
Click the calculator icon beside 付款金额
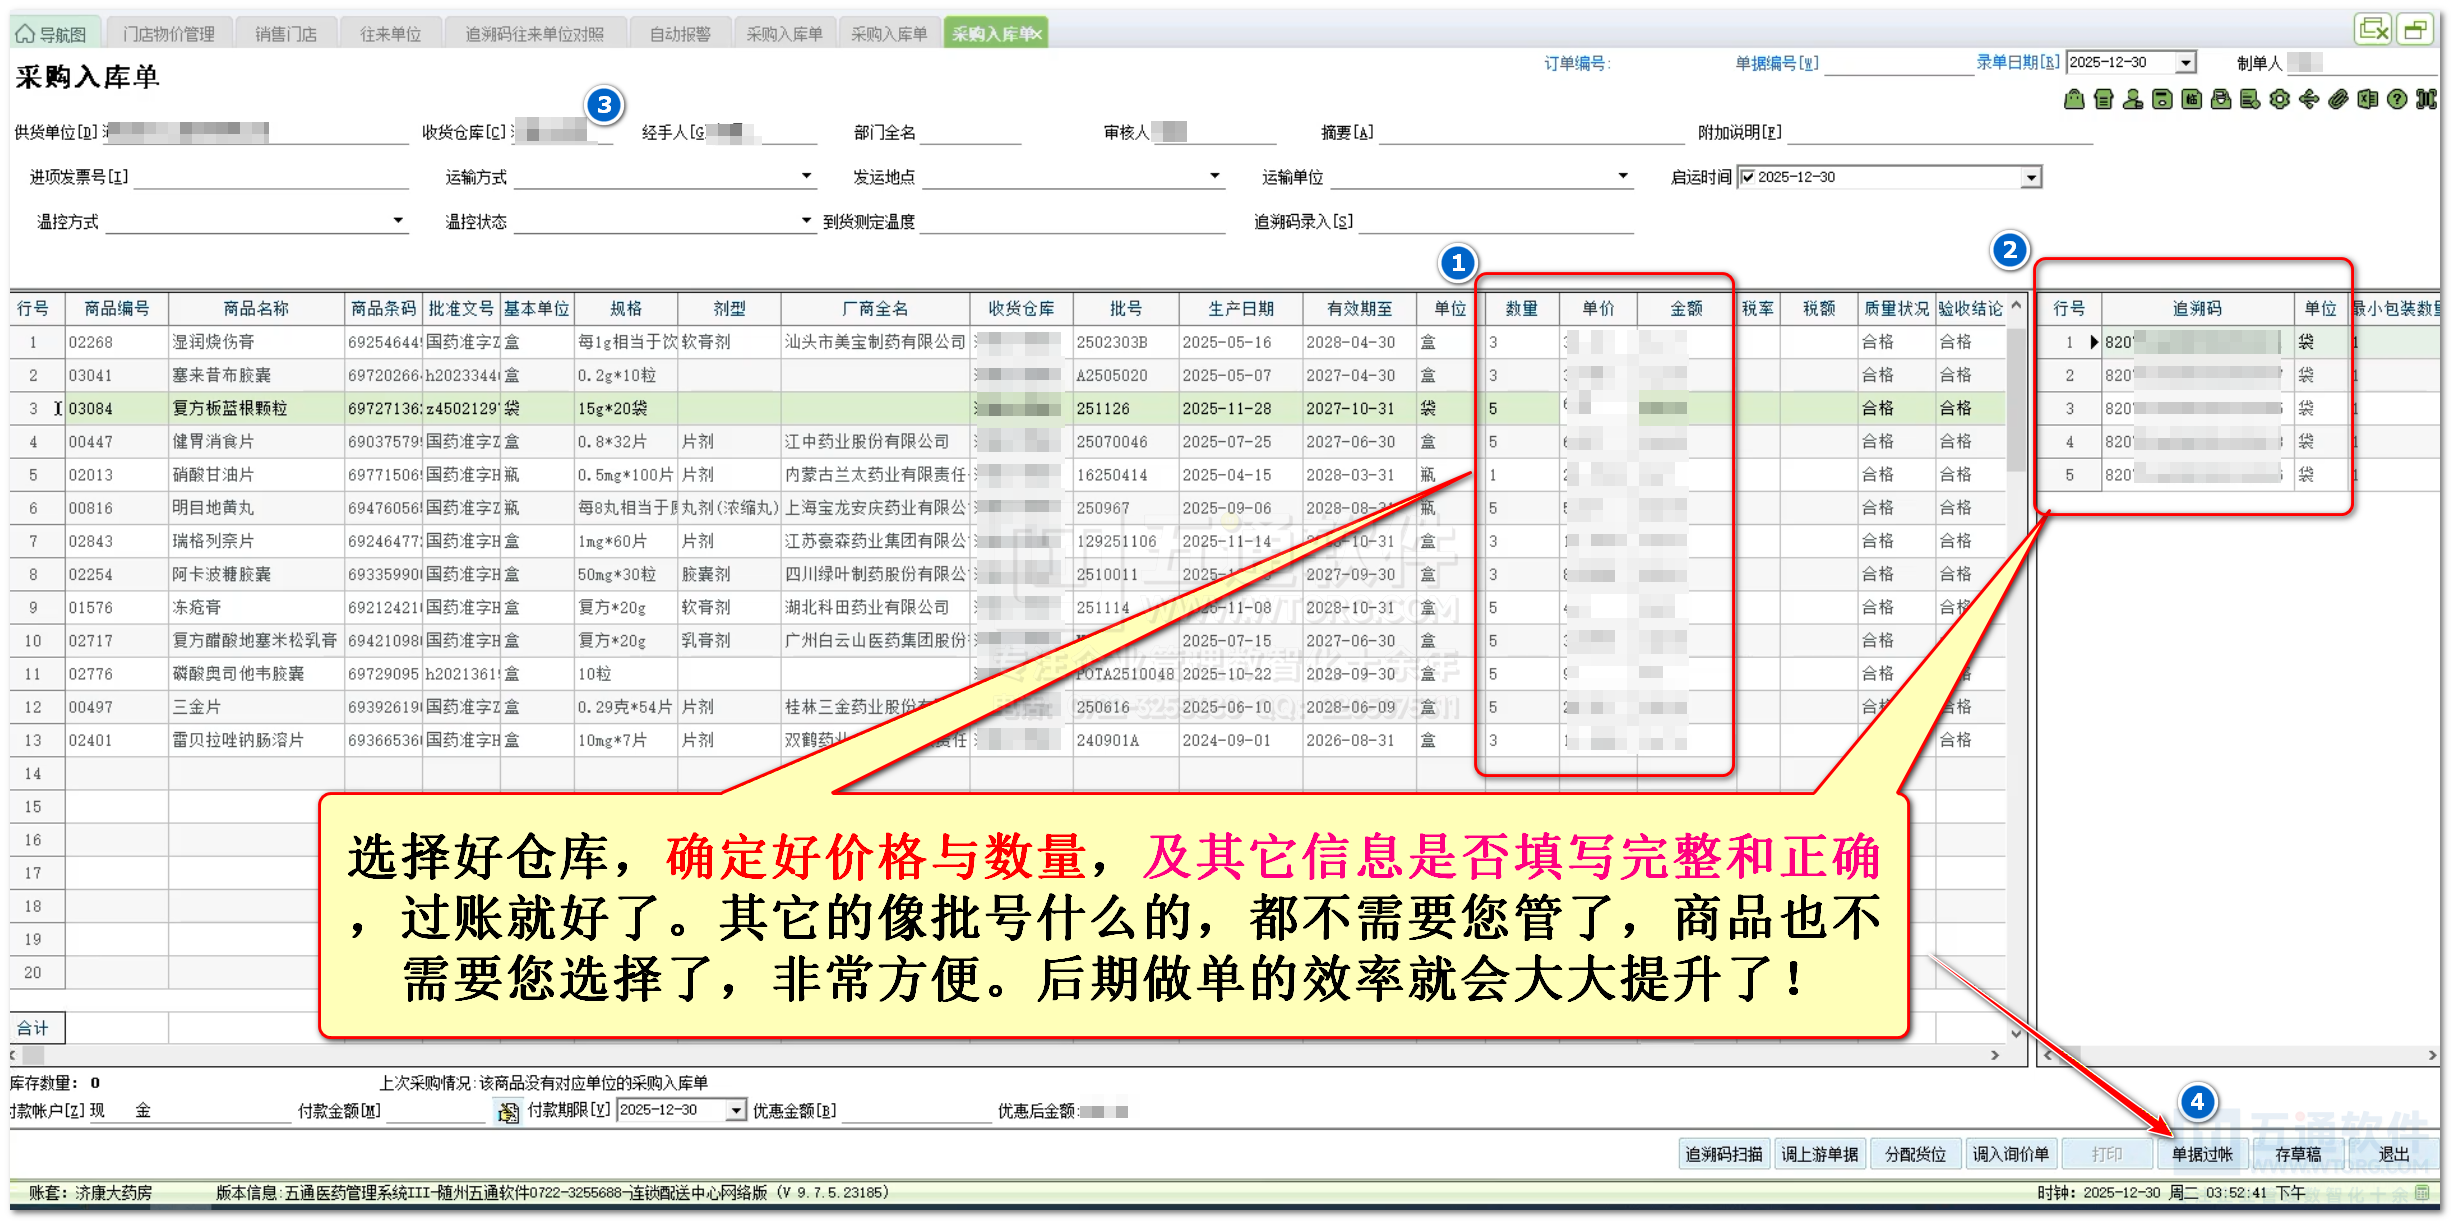point(508,1112)
